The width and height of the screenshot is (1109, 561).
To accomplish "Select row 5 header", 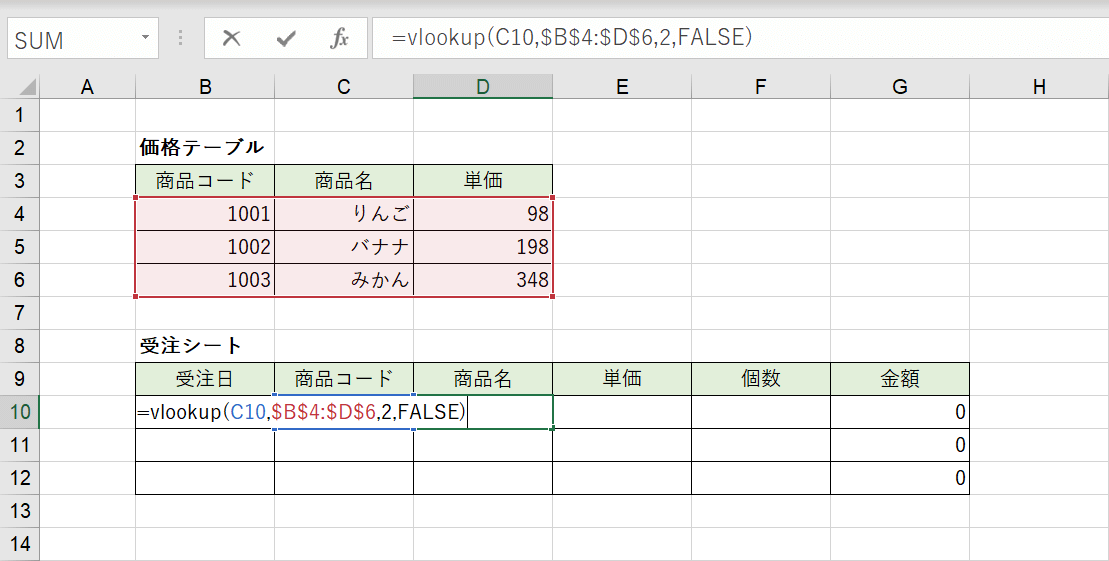I will (x=20, y=247).
